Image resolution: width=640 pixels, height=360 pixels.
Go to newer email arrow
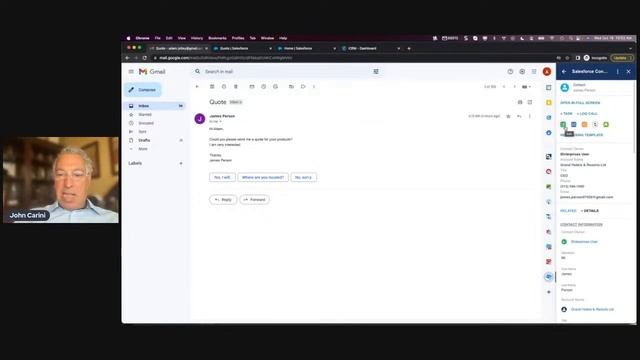(x=504, y=87)
